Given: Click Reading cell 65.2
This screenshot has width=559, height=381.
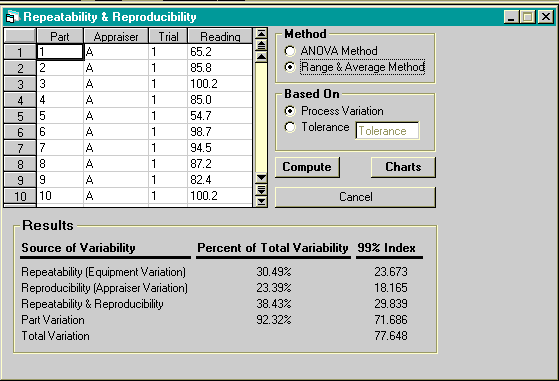Looking at the screenshot, I should pyautogui.click(x=220, y=52).
